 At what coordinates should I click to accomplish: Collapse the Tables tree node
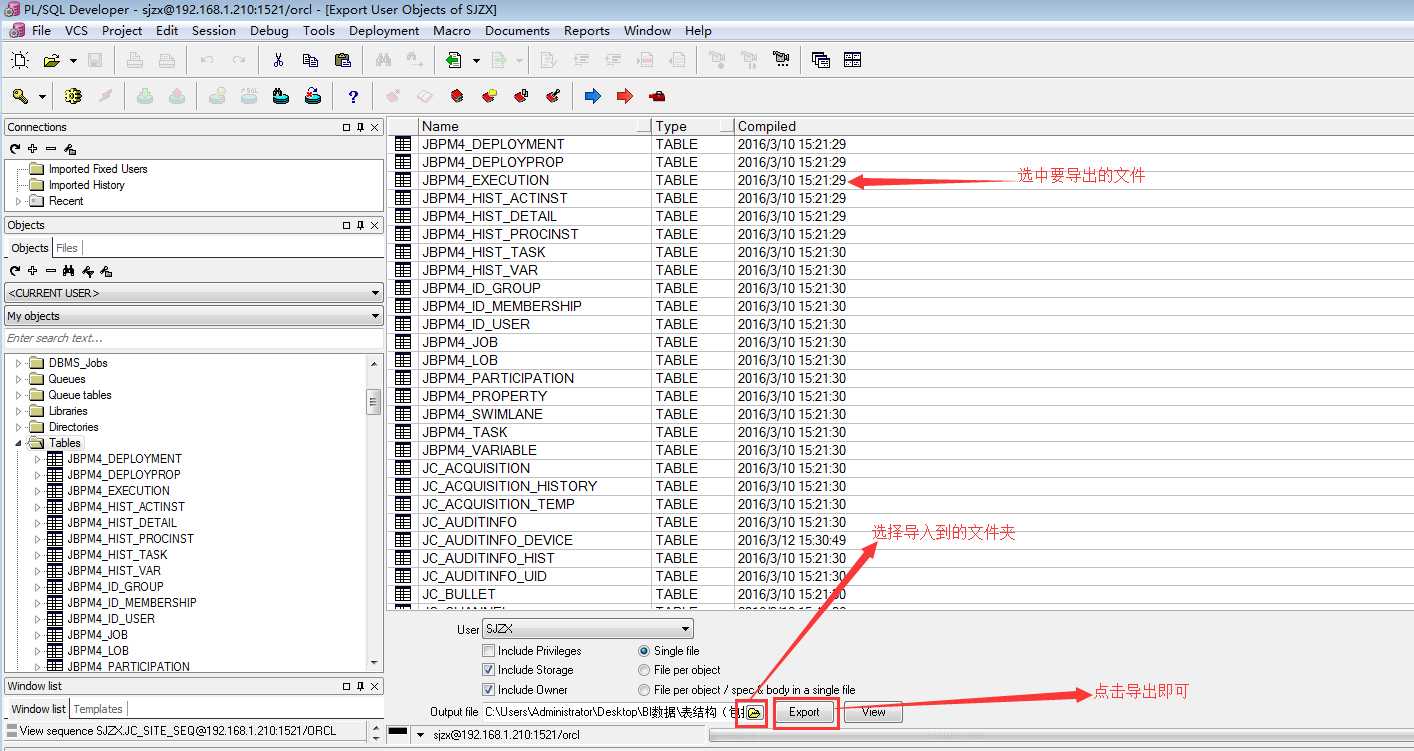18,443
